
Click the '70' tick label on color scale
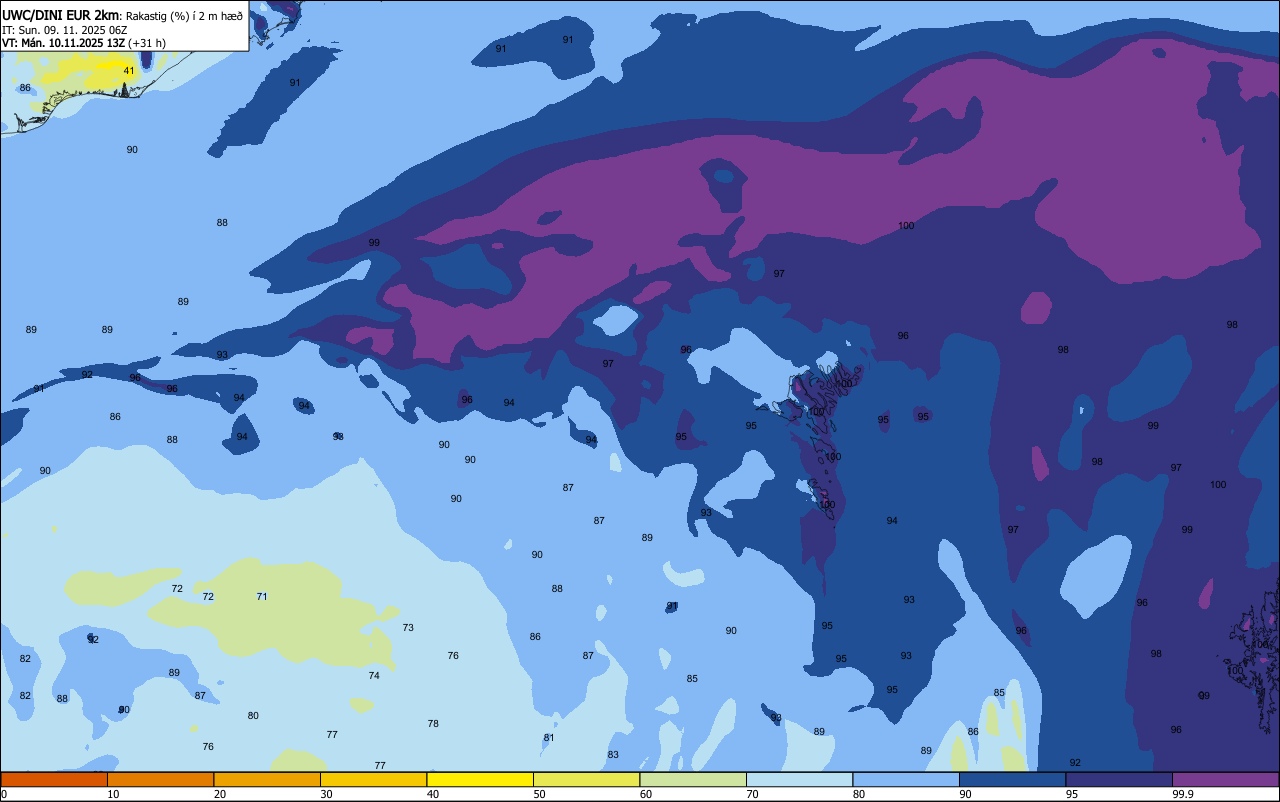(752, 794)
